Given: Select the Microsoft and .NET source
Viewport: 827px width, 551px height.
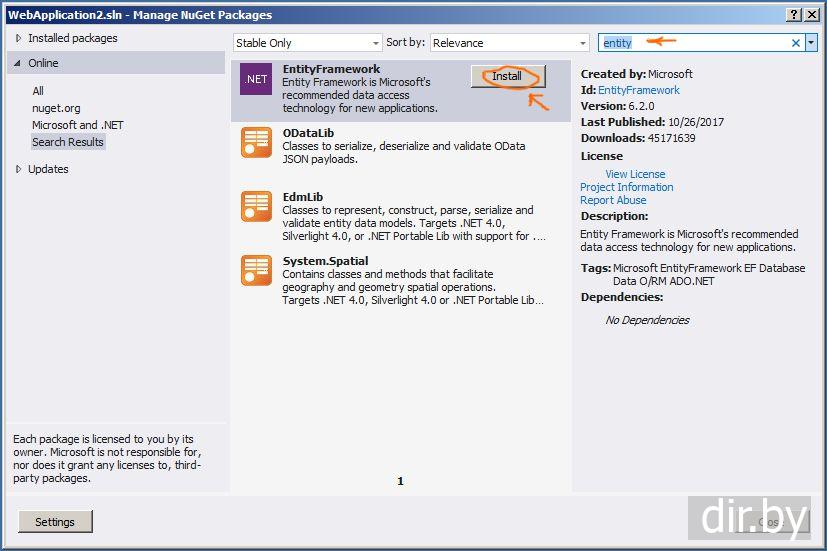Looking at the screenshot, I should [x=78, y=125].
